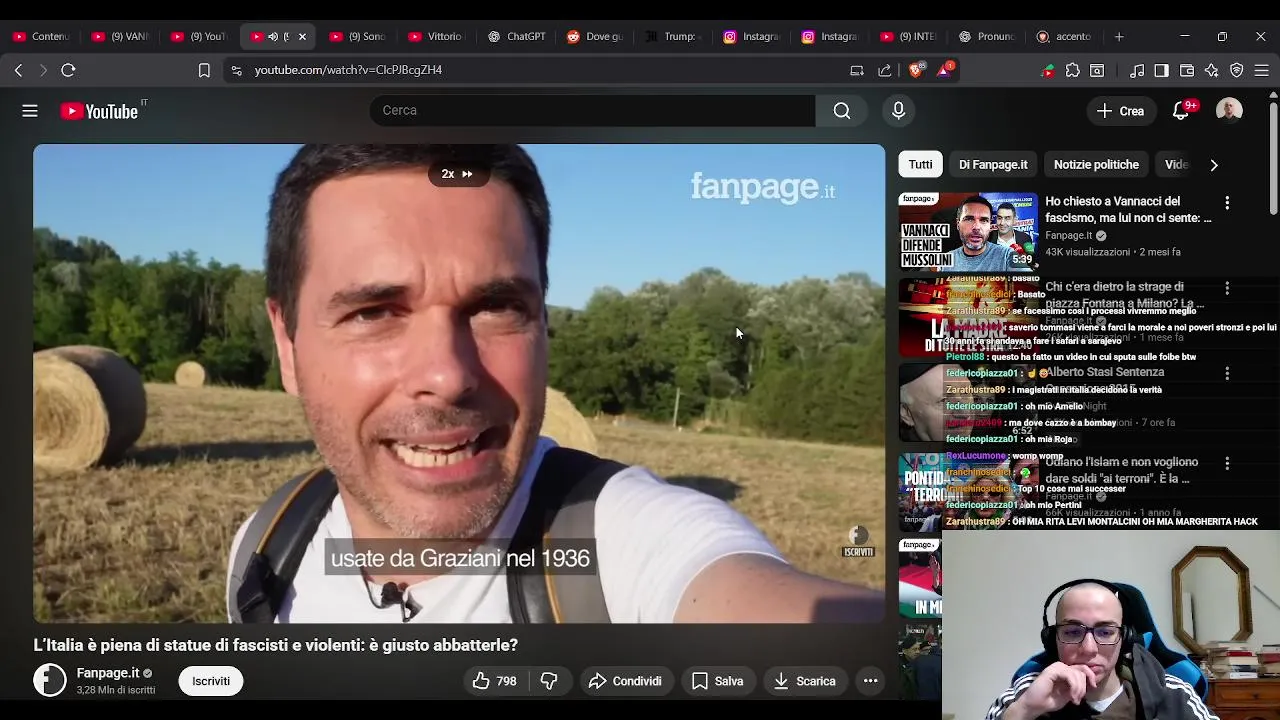Open the Fanpage.it channel avatar

click(x=50, y=681)
